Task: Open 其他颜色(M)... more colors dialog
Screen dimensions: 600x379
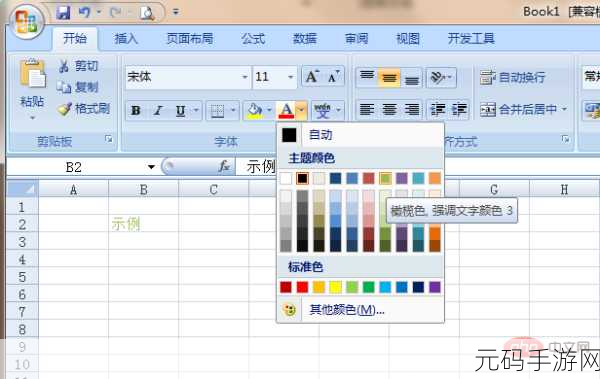Action: pos(360,309)
